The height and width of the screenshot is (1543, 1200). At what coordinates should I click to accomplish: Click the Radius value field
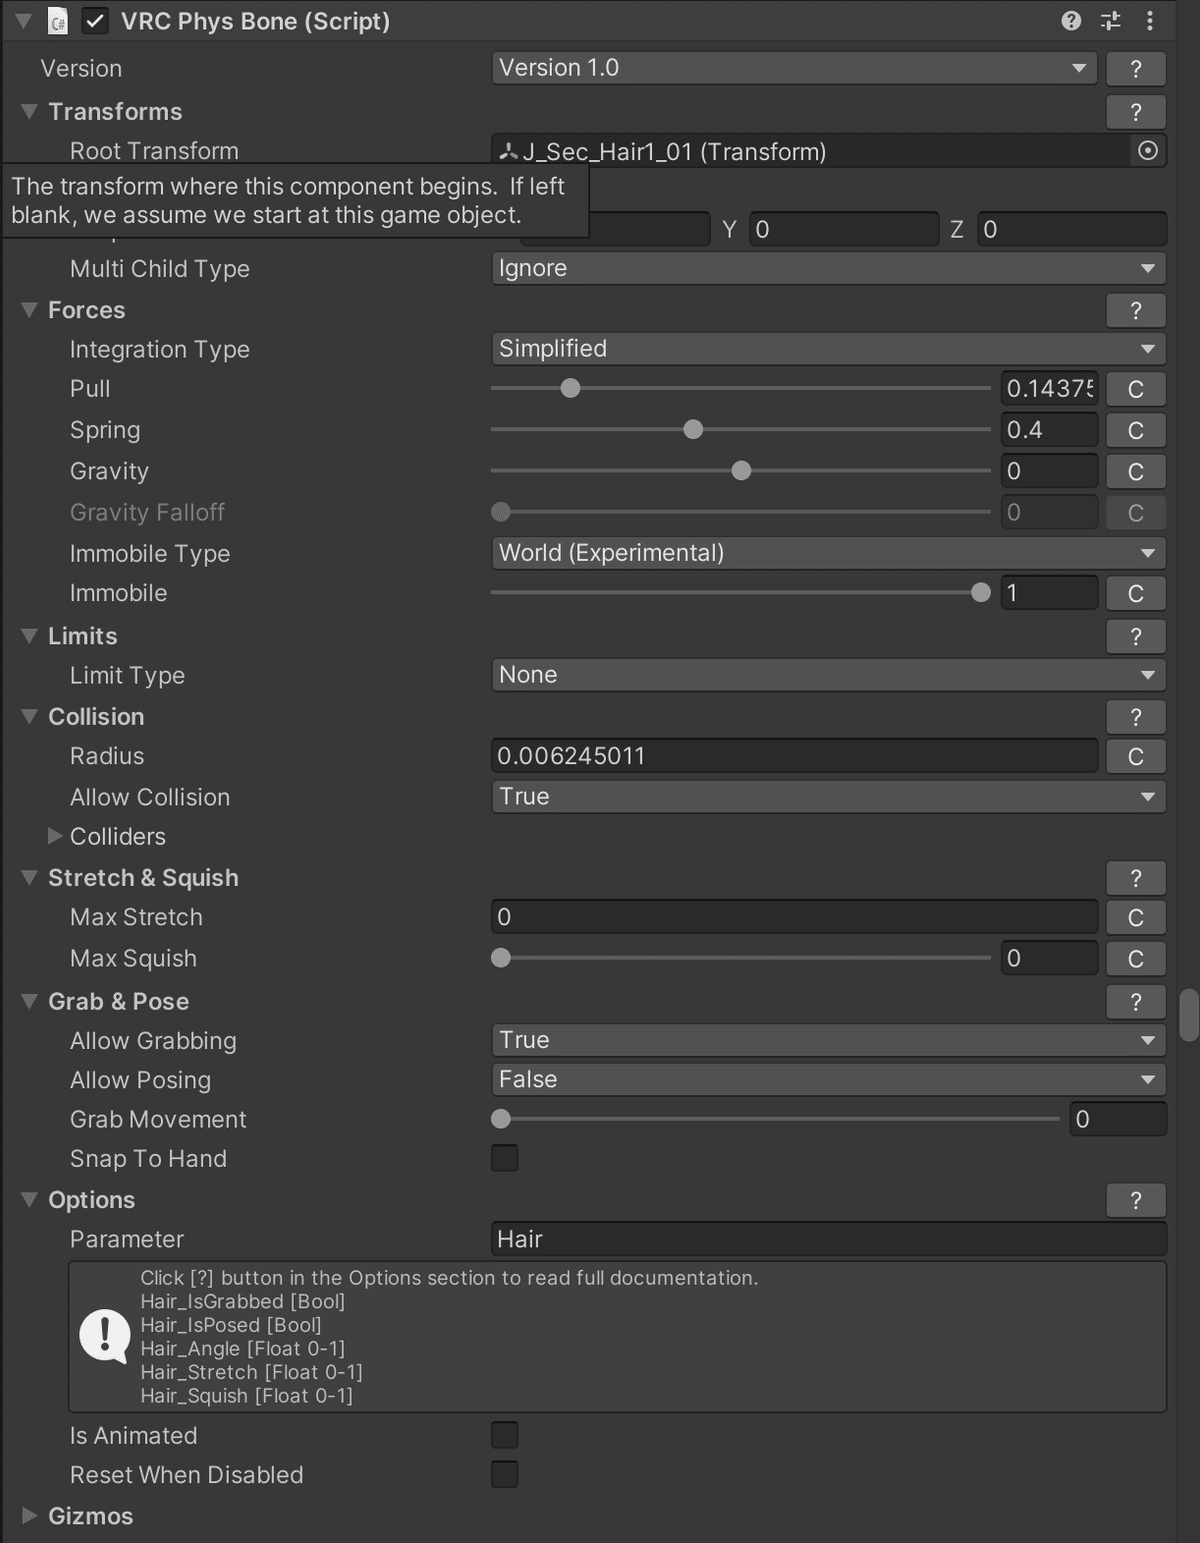795,756
